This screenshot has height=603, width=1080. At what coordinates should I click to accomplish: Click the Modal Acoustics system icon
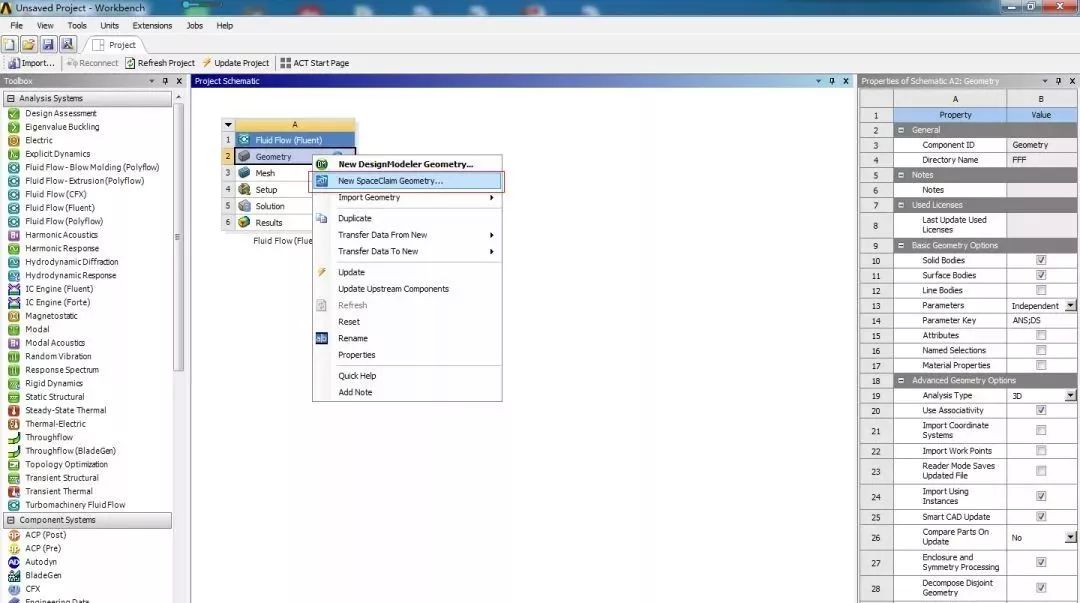click(x=14, y=343)
